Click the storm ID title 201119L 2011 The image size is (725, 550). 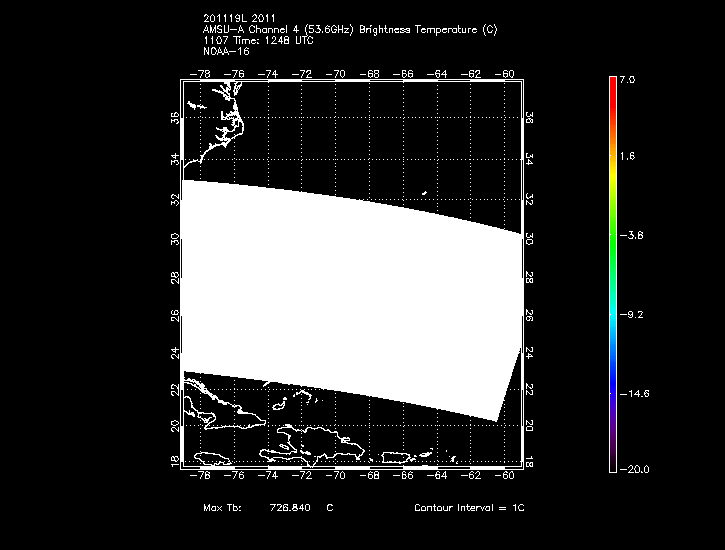pyautogui.click(x=238, y=20)
